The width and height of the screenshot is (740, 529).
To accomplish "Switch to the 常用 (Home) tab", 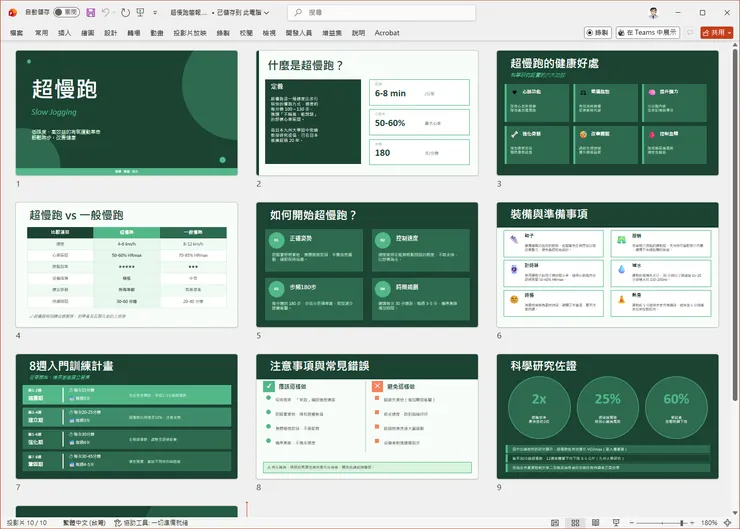I will coord(42,33).
